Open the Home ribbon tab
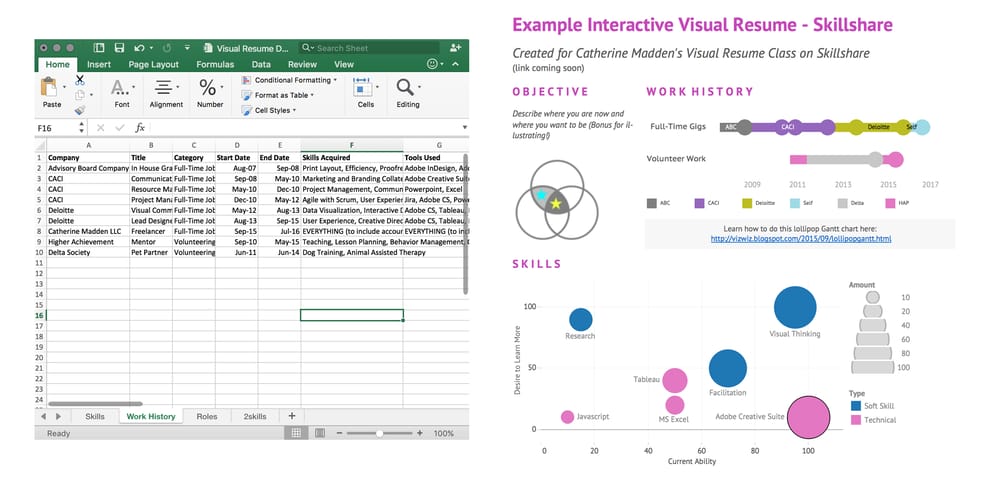This screenshot has height=489, width=1000. [57, 64]
